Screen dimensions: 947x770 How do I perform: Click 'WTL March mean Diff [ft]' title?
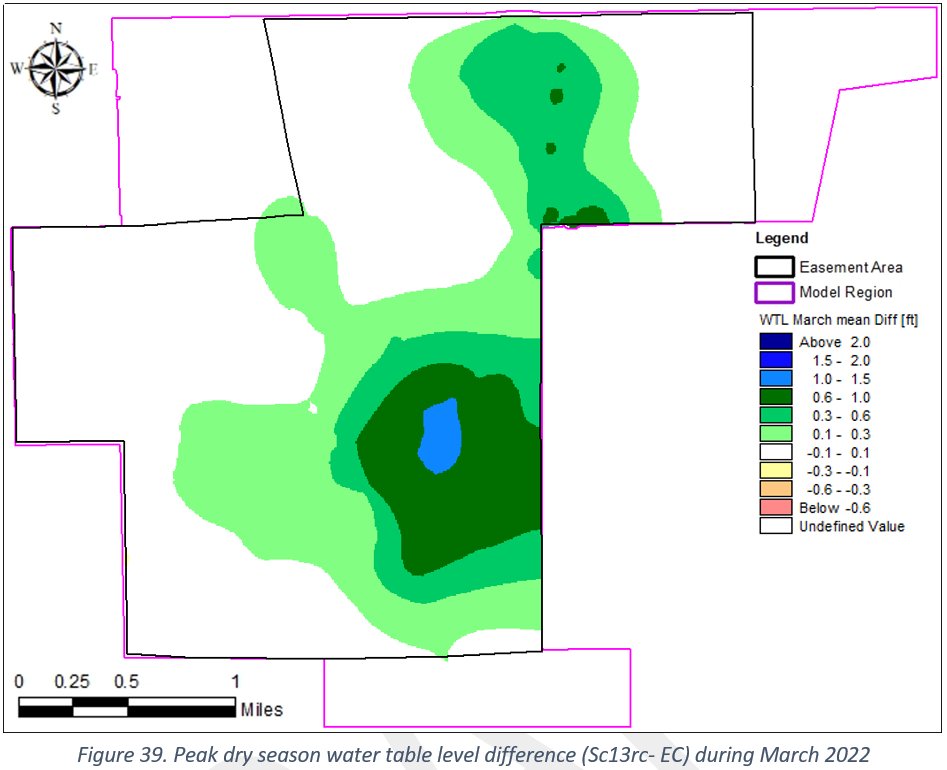[x=838, y=319]
